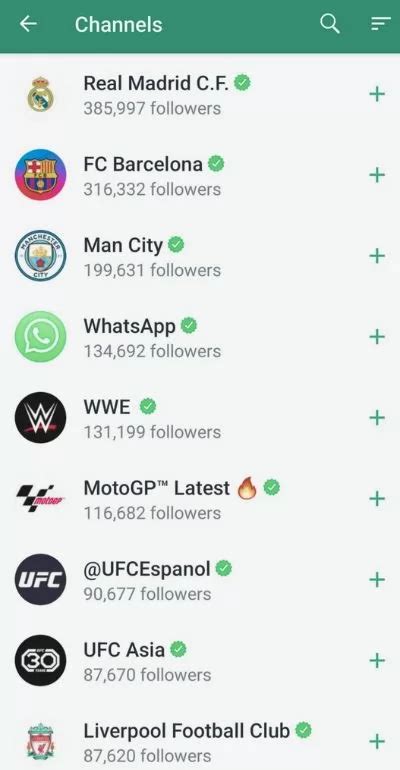The width and height of the screenshot is (400, 770).
Task: Open the Man City channel name
Action: (x=123, y=245)
